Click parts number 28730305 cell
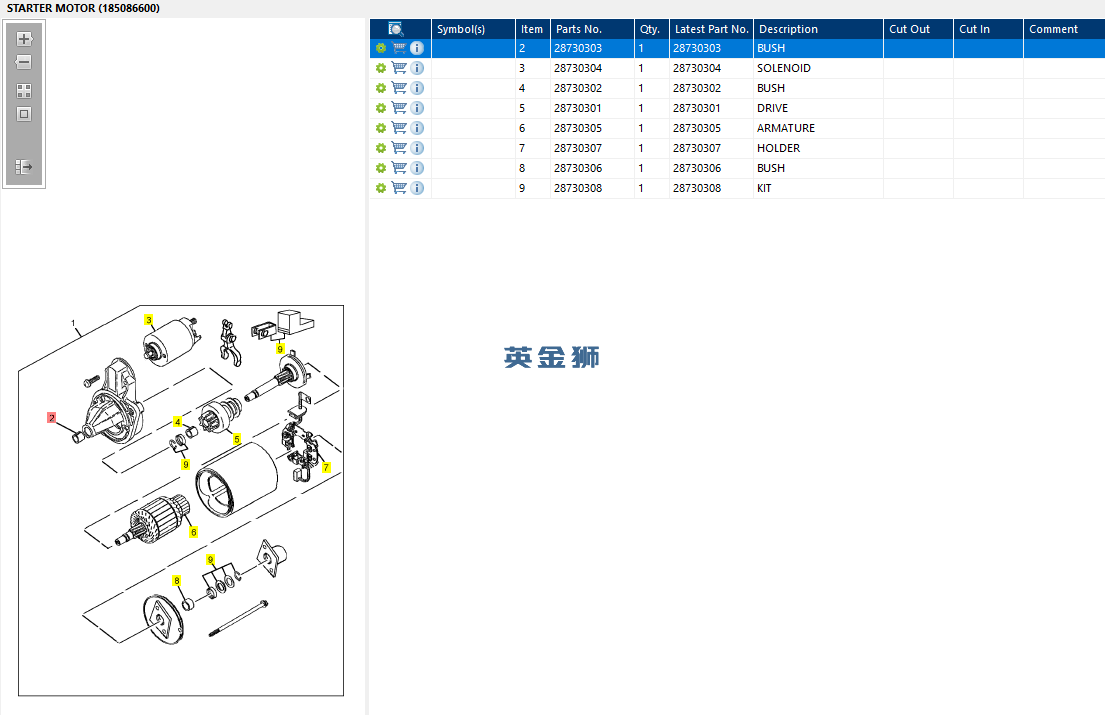 (592, 128)
